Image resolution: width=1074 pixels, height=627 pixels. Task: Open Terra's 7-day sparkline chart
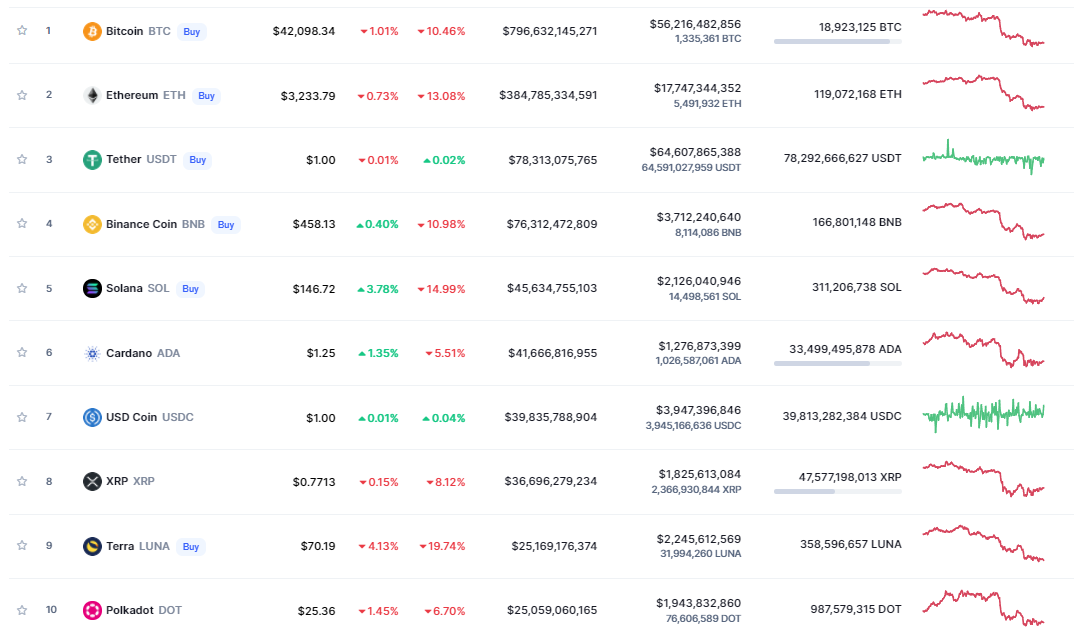coord(984,543)
